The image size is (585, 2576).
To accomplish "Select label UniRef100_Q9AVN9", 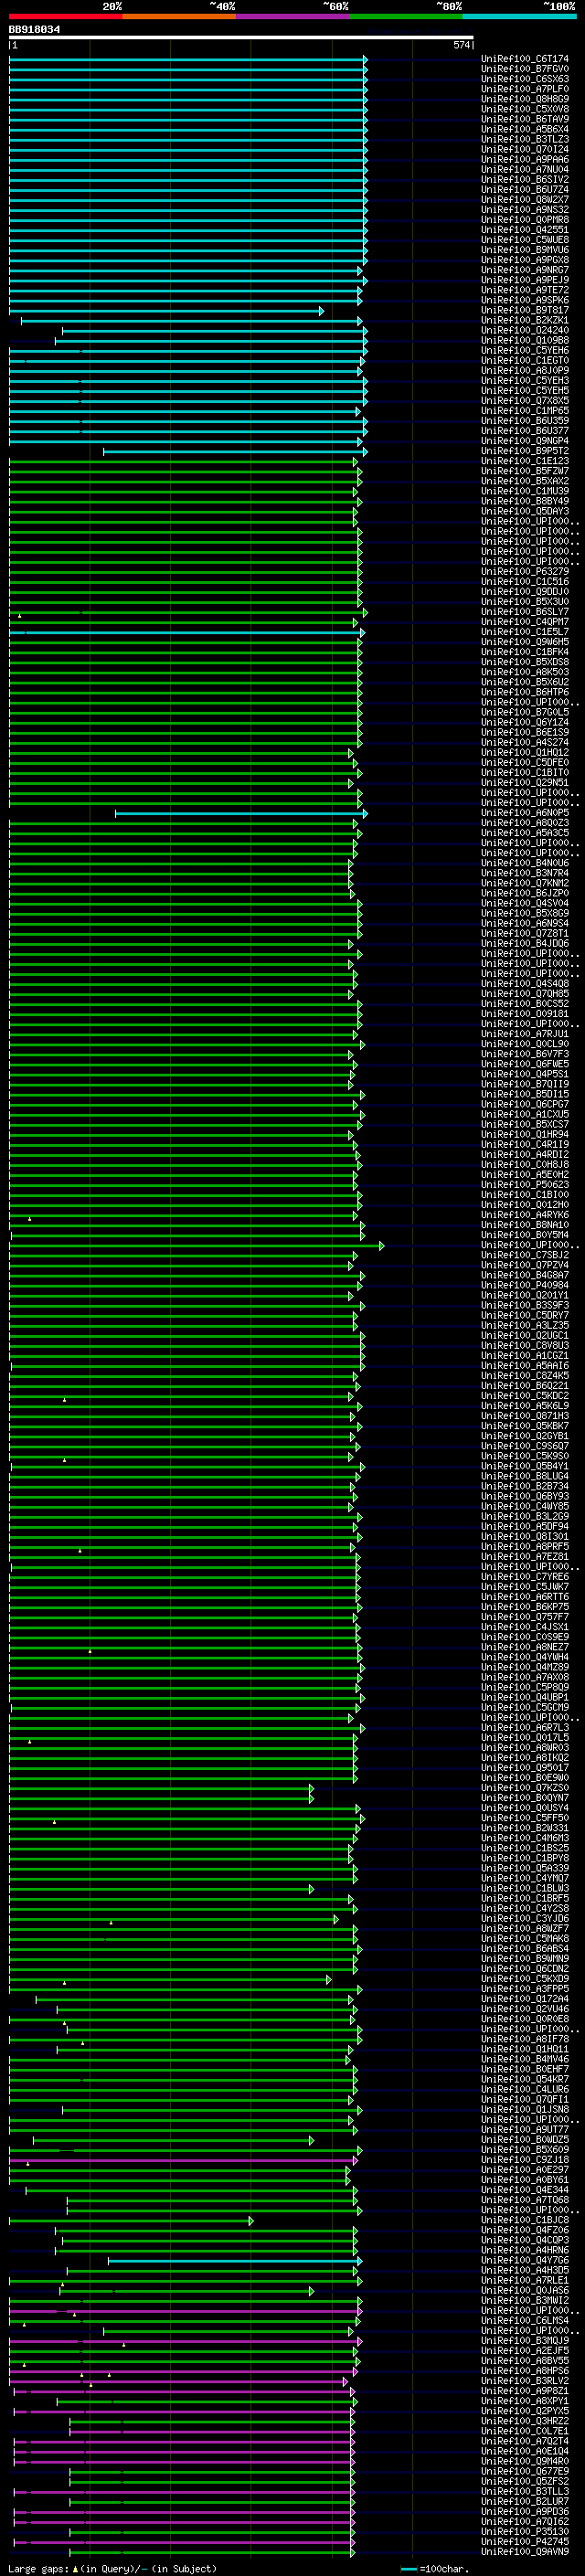I will tap(525, 2551).
